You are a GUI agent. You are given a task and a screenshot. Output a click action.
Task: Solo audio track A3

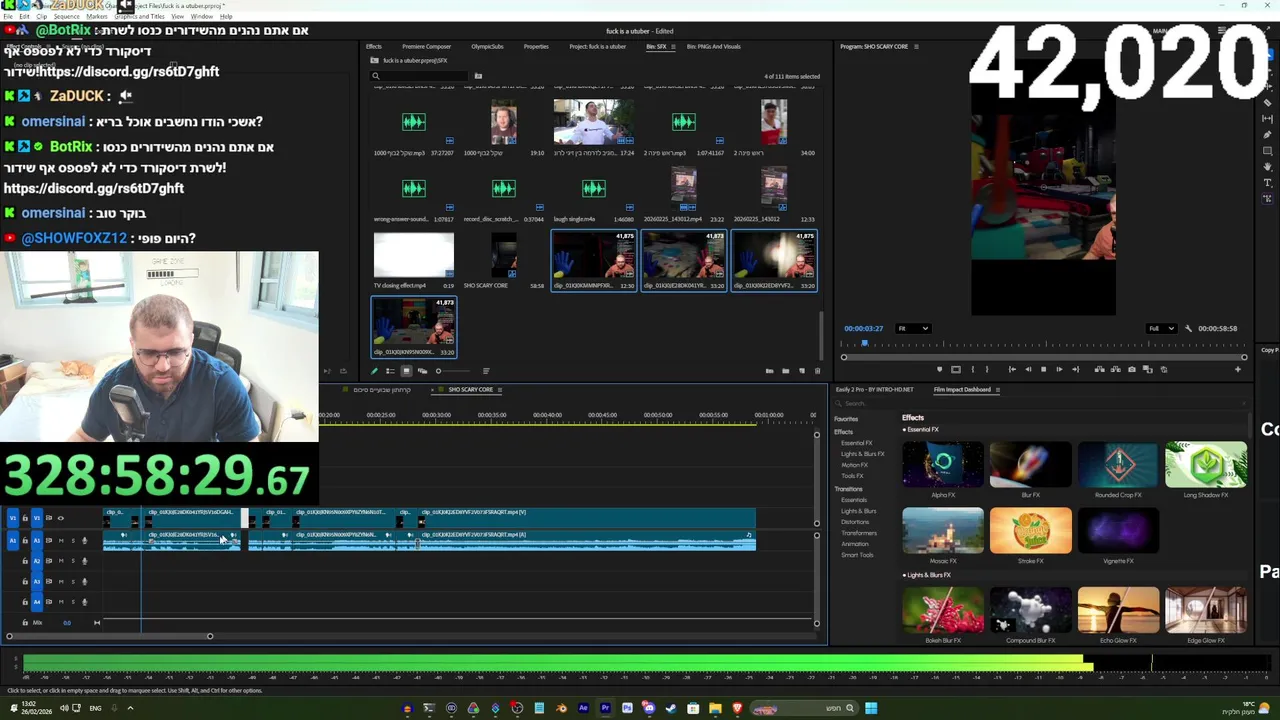pyautogui.click(x=73, y=581)
